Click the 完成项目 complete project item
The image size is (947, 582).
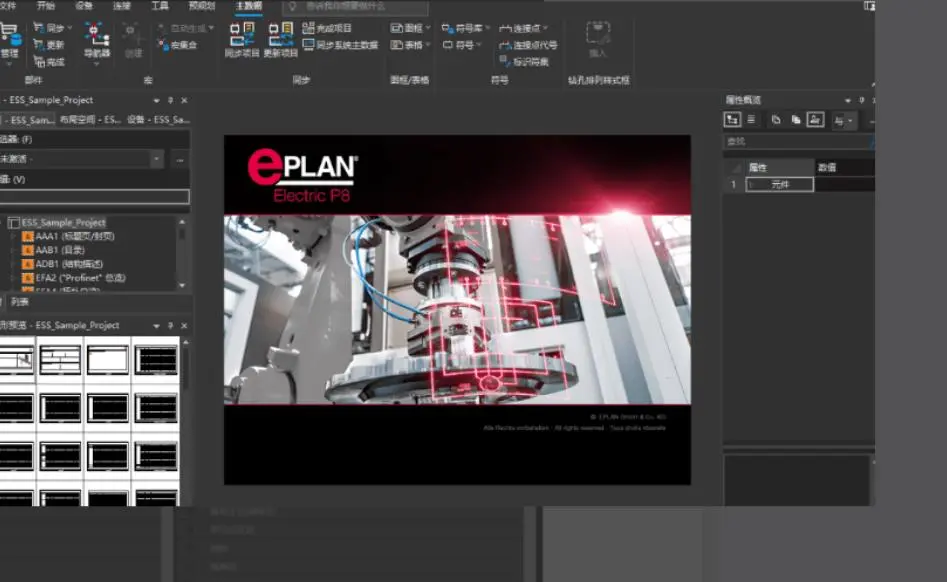tap(327, 28)
